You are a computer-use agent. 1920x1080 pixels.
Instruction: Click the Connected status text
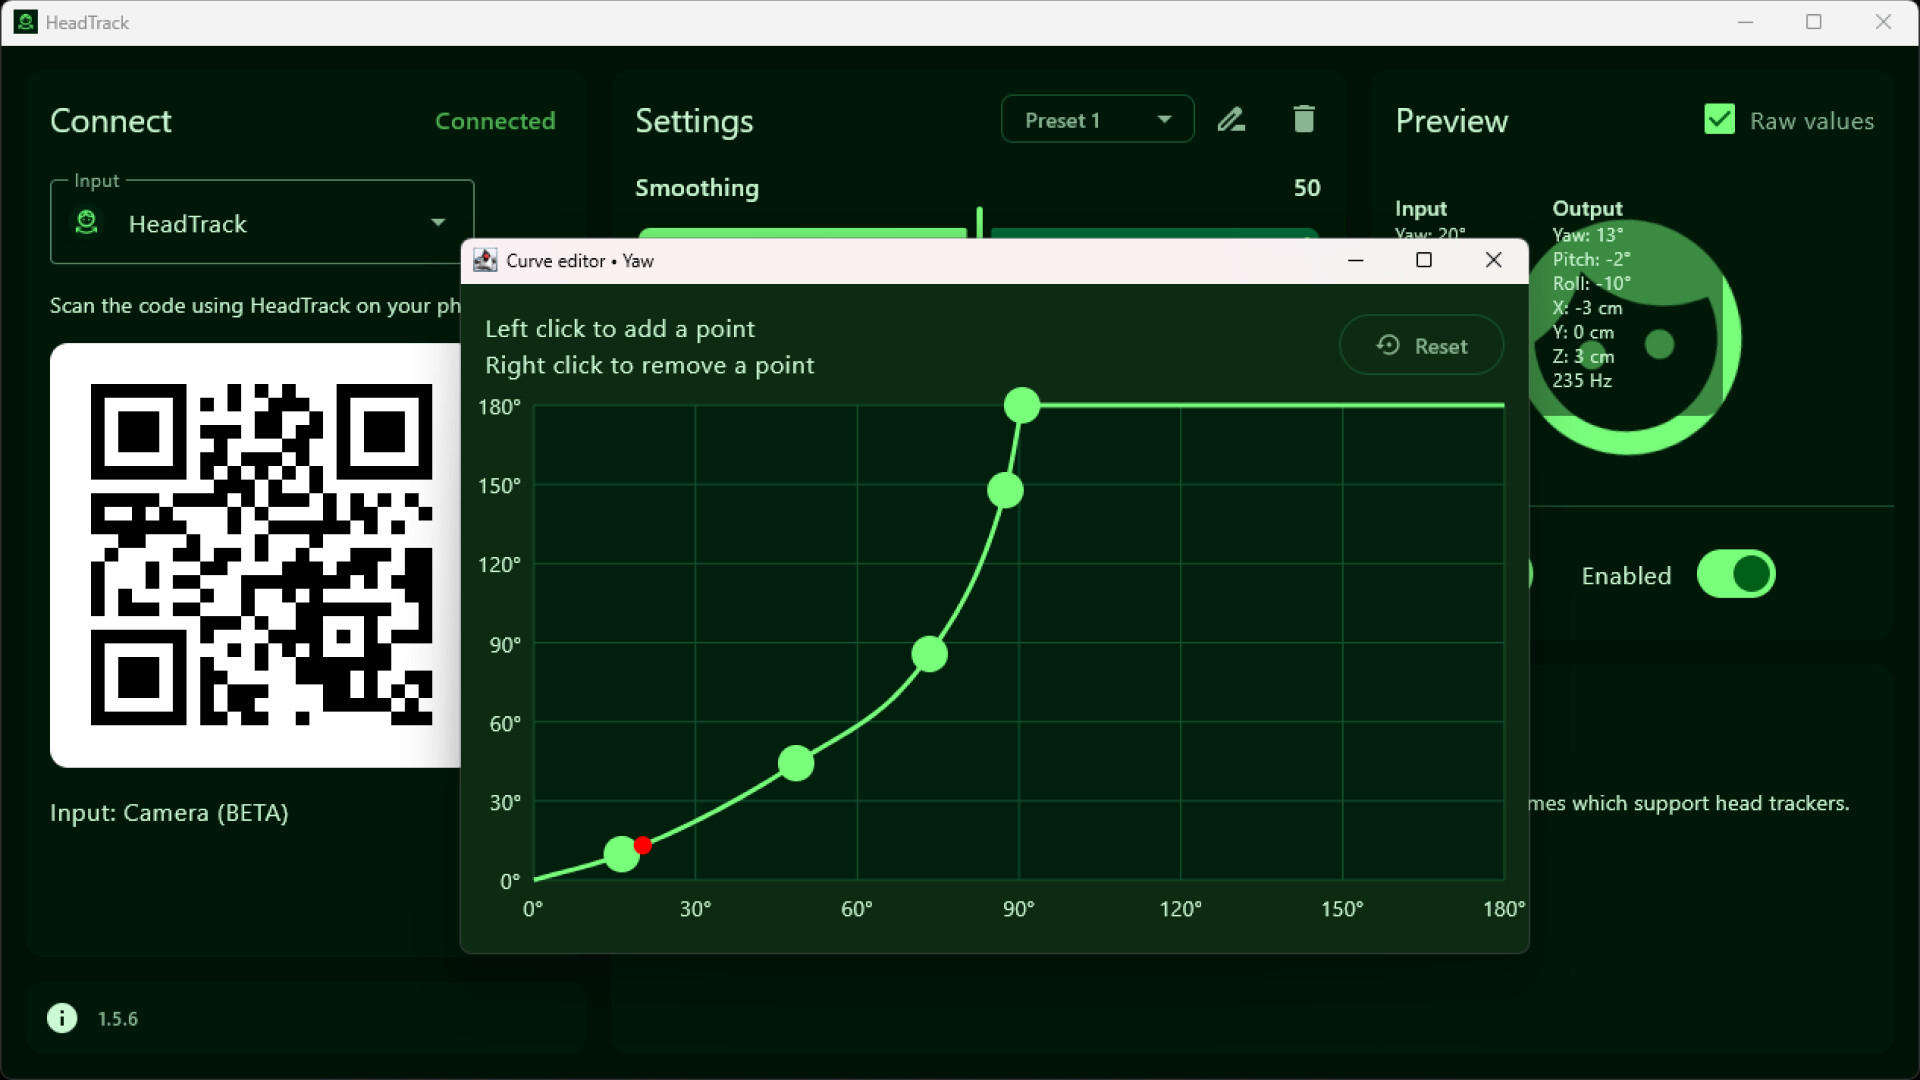pyautogui.click(x=495, y=121)
